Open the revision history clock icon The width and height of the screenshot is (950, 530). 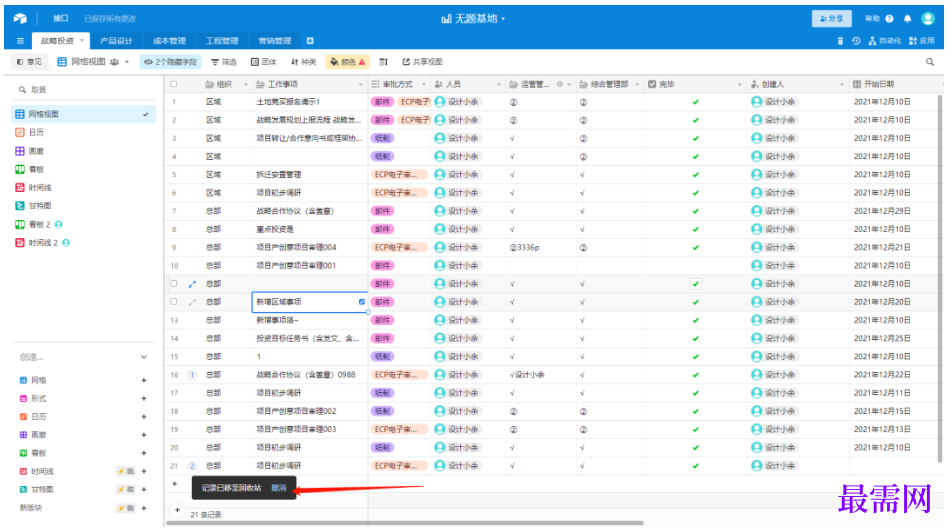pyautogui.click(x=856, y=41)
